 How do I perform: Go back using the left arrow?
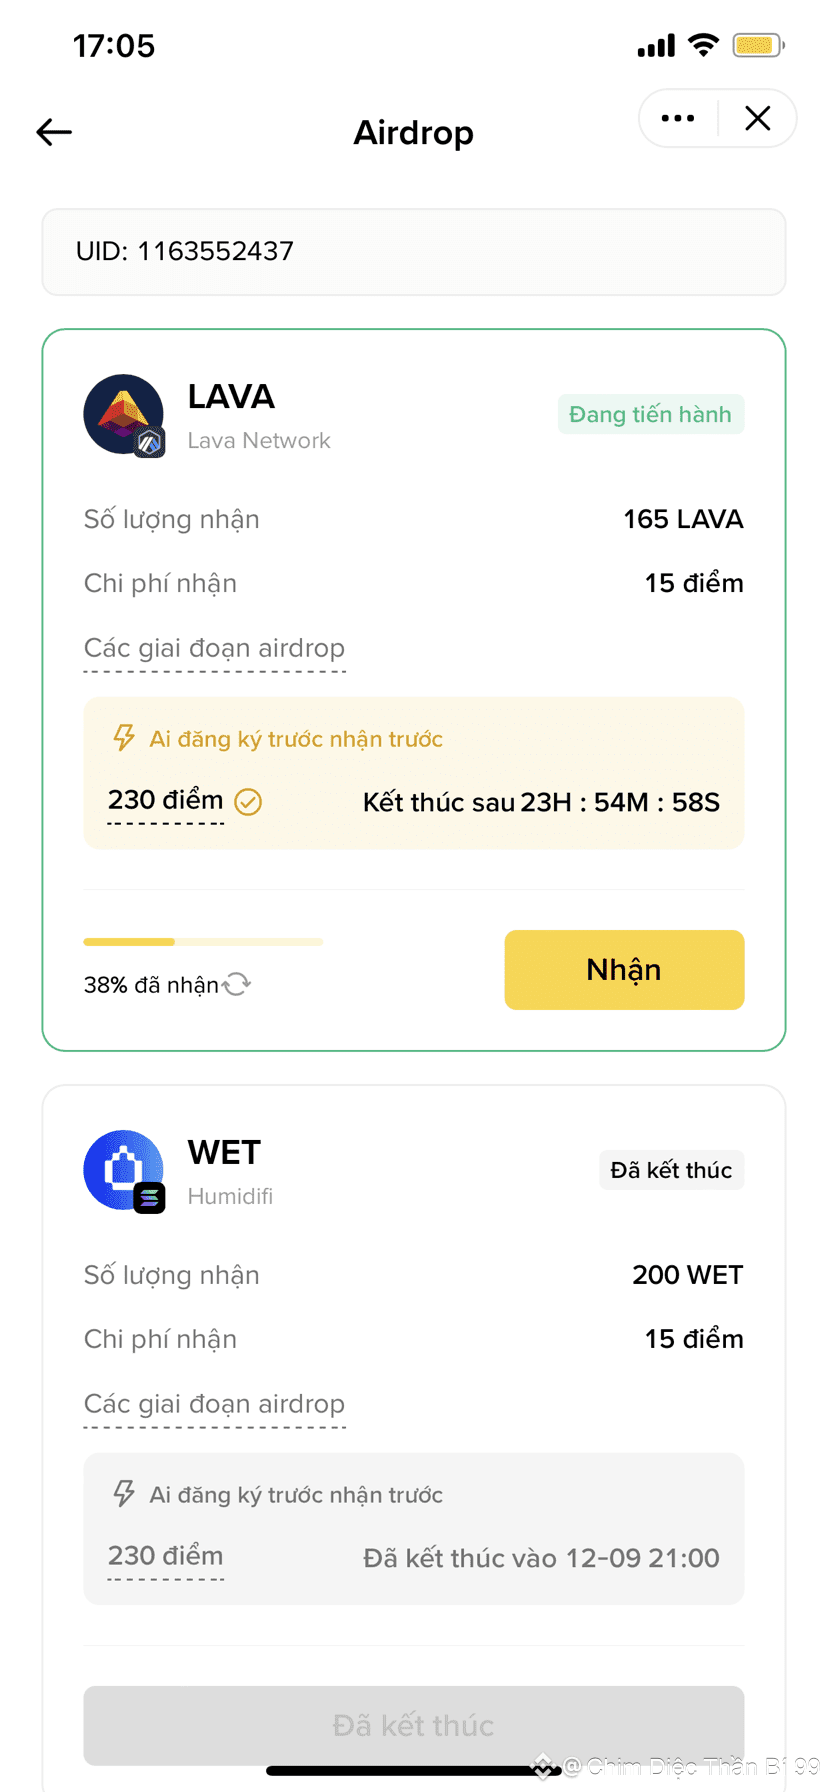(x=54, y=132)
